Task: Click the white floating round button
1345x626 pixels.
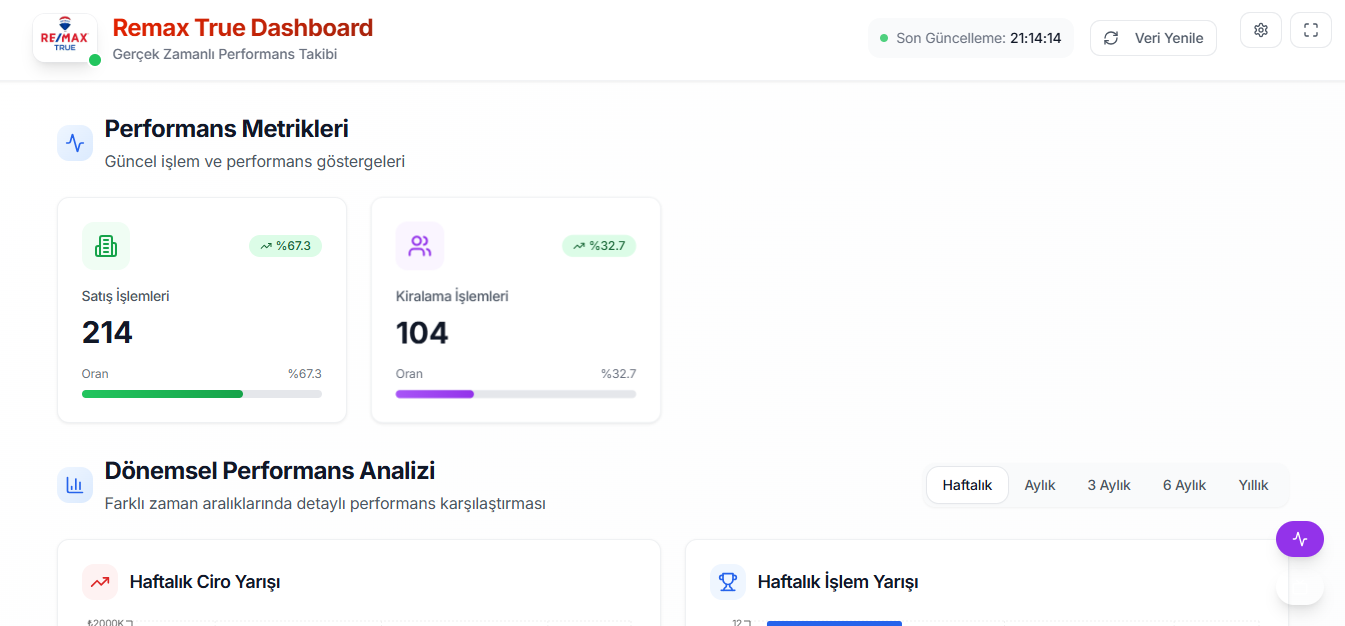Action: [1300, 586]
